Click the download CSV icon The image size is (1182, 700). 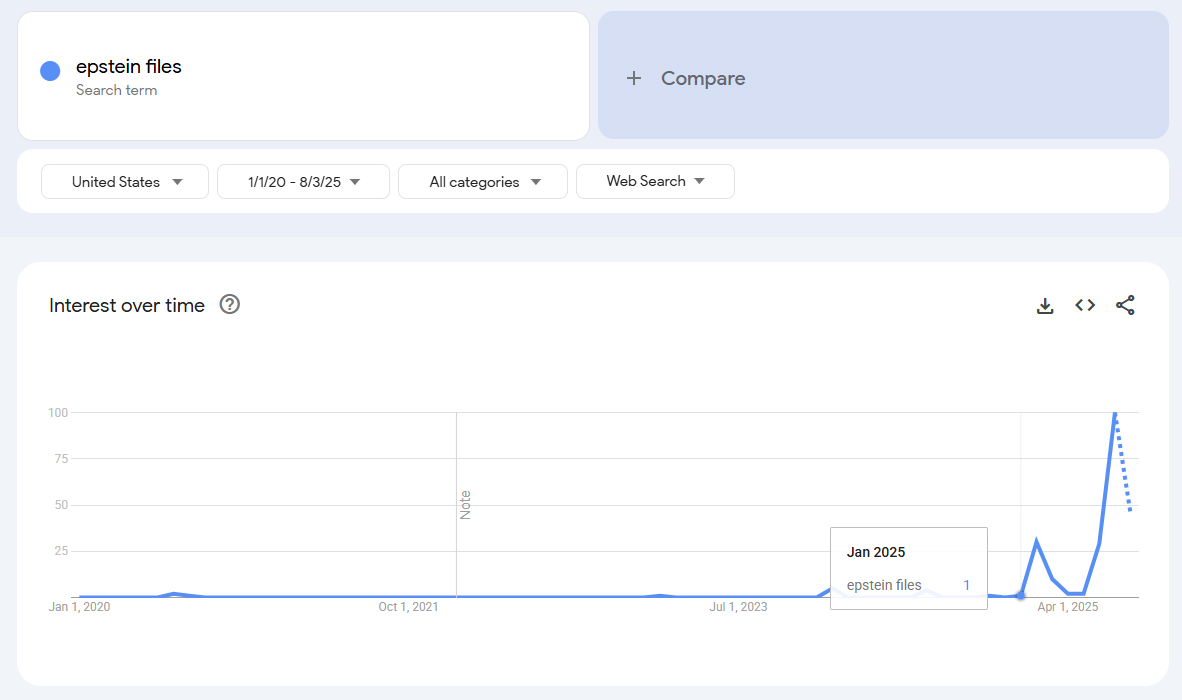coord(1045,306)
